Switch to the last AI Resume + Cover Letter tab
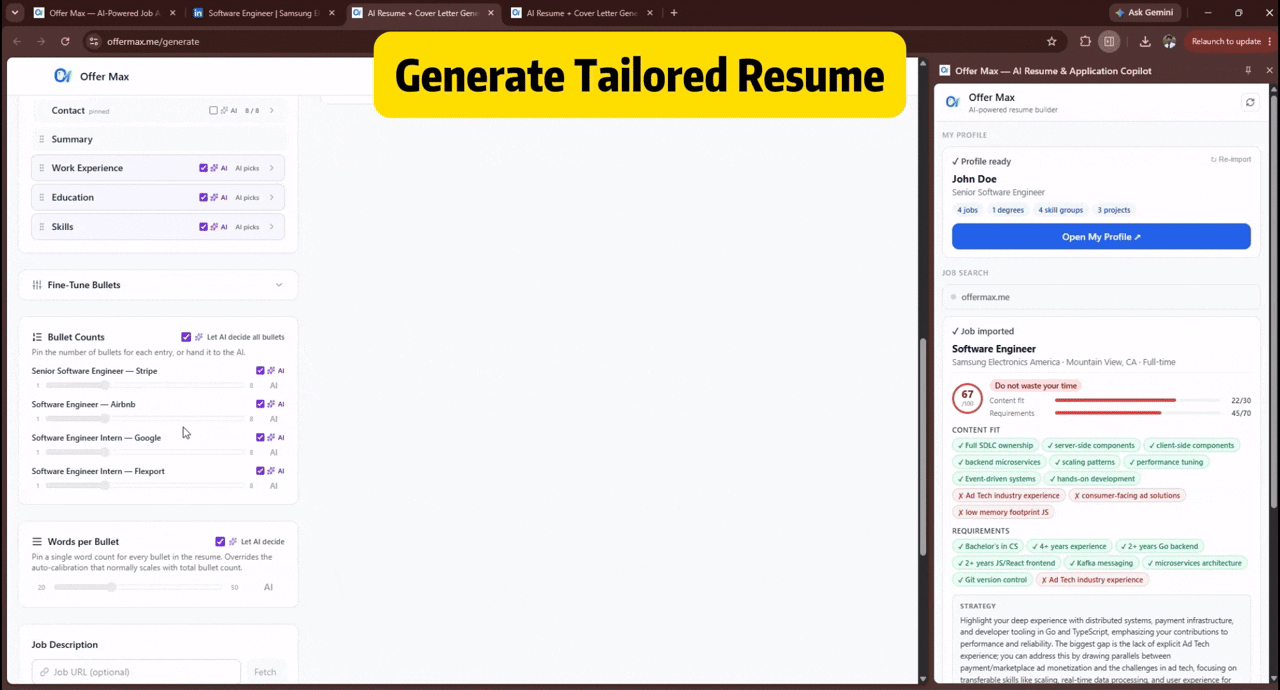 583,13
